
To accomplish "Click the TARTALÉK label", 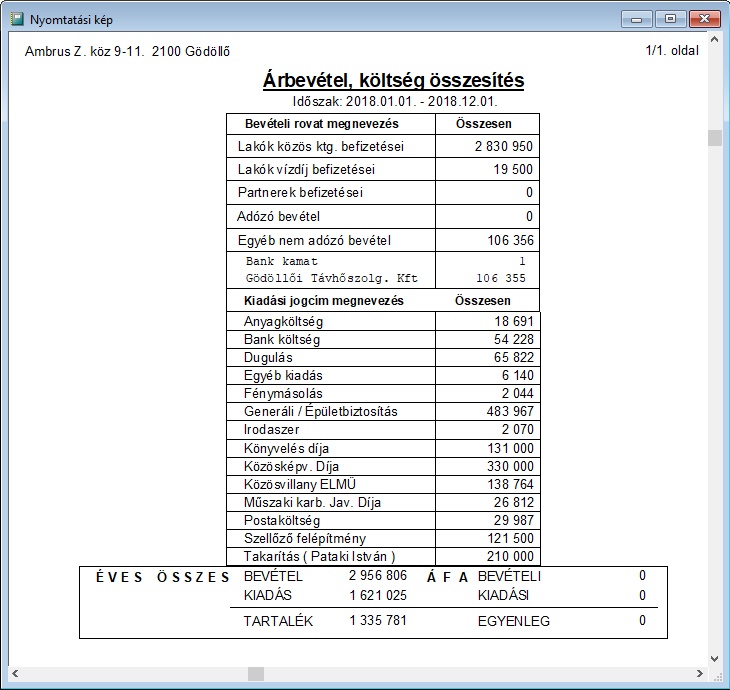I will pyautogui.click(x=278, y=621).
